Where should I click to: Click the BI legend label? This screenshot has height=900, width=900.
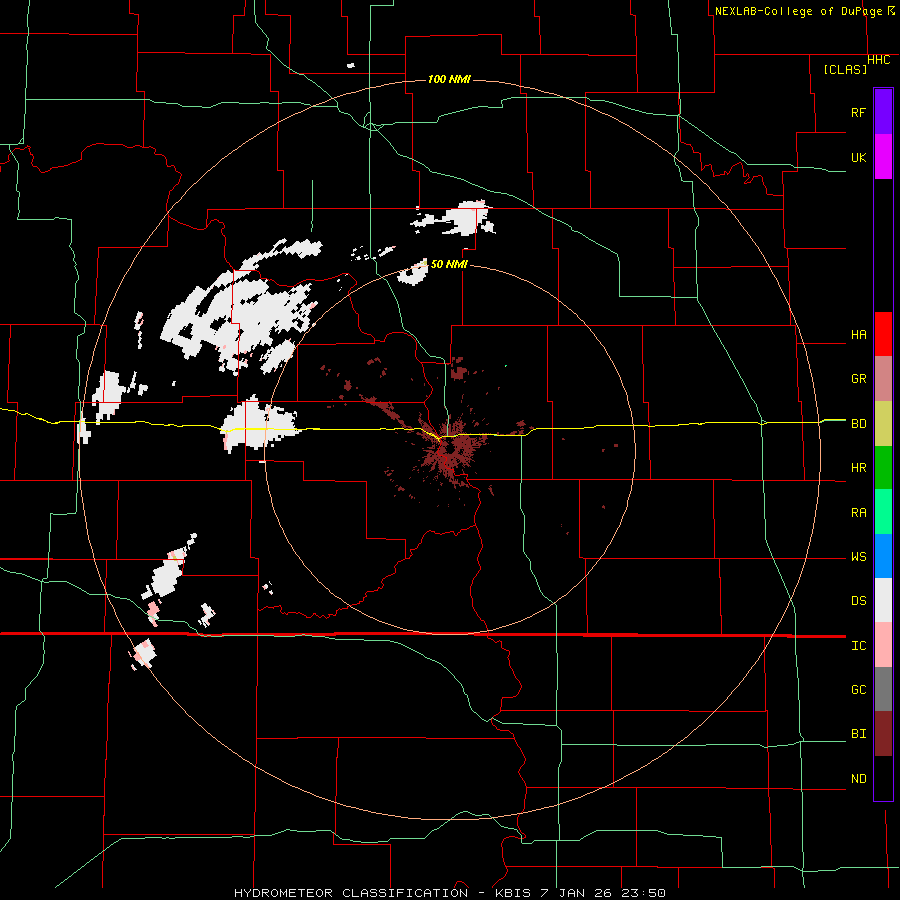(x=858, y=734)
